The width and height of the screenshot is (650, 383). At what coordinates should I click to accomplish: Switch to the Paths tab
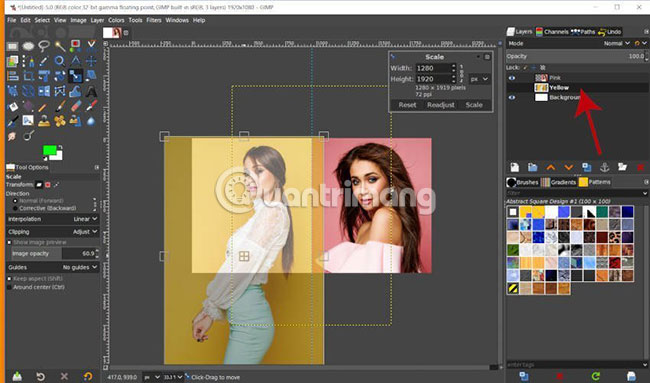pyautogui.click(x=583, y=32)
